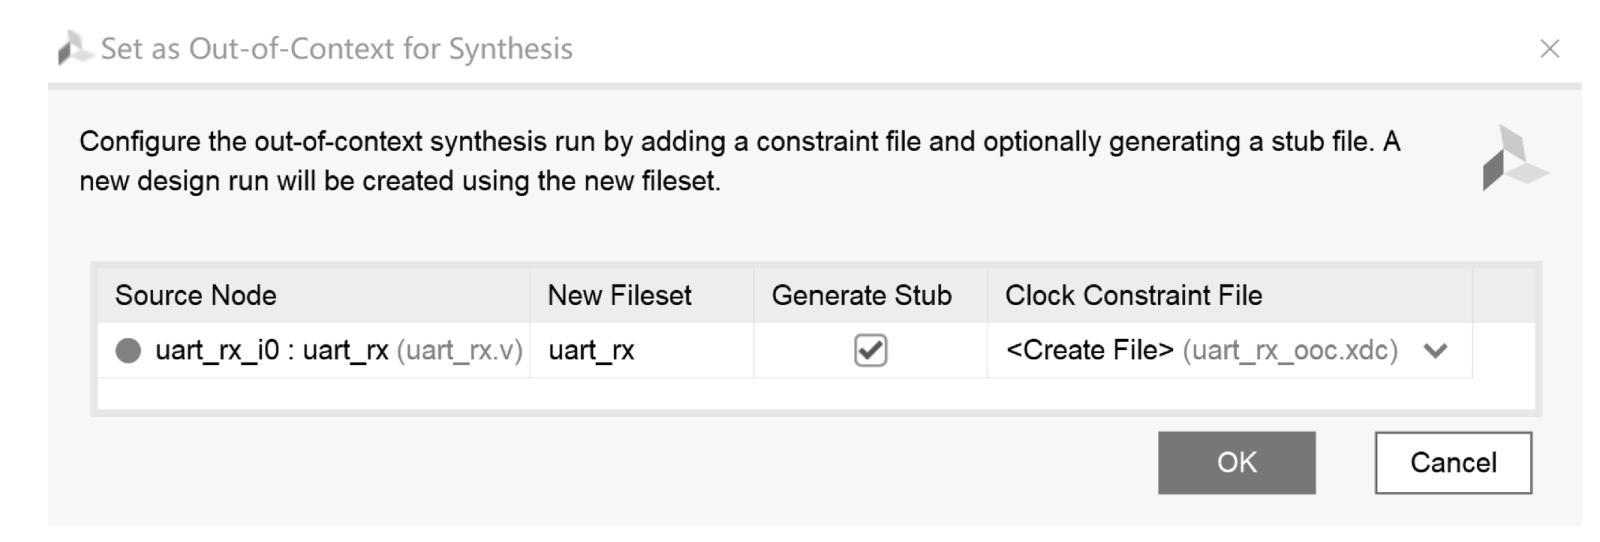The width and height of the screenshot is (1600, 542).
Task: Confirm the dialog with the OK button
Action: (1236, 463)
